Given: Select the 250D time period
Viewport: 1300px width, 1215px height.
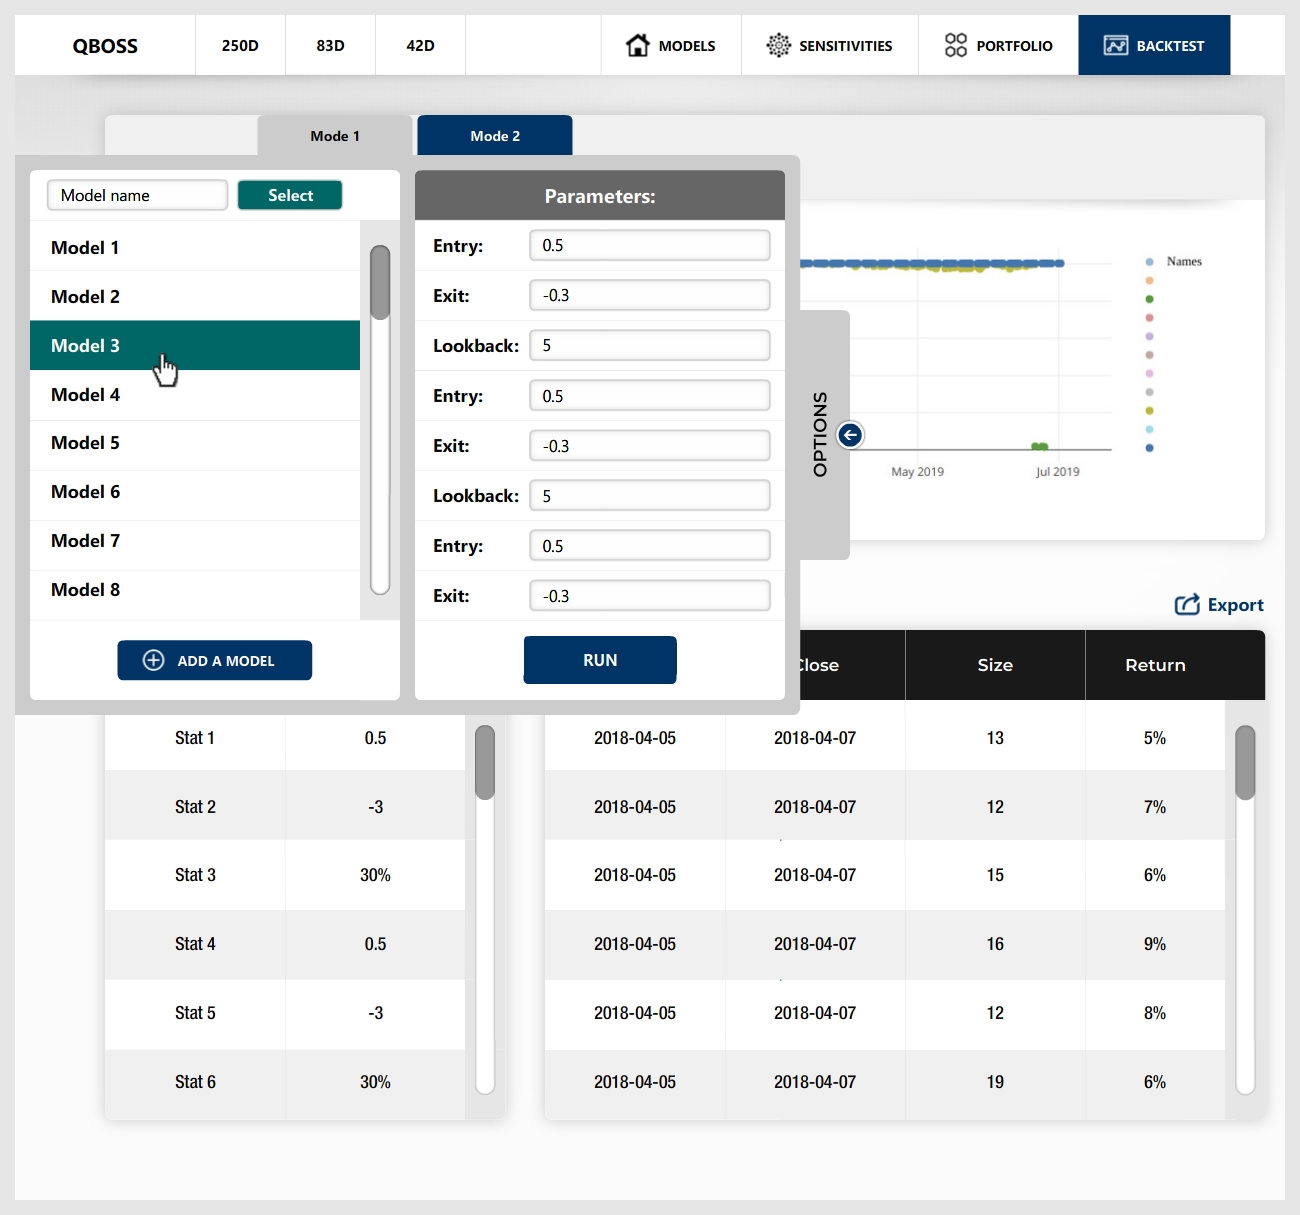Looking at the screenshot, I should tap(240, 45).
